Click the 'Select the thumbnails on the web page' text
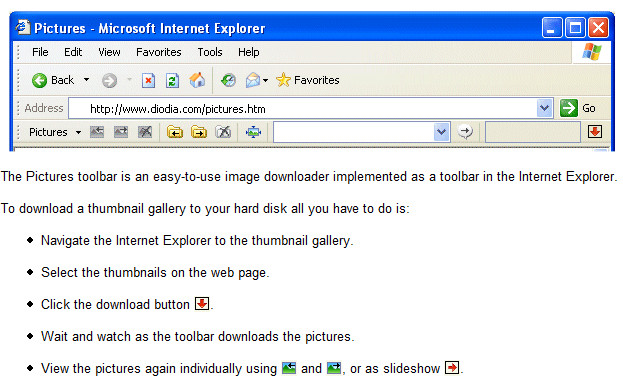 coord(155,272)
